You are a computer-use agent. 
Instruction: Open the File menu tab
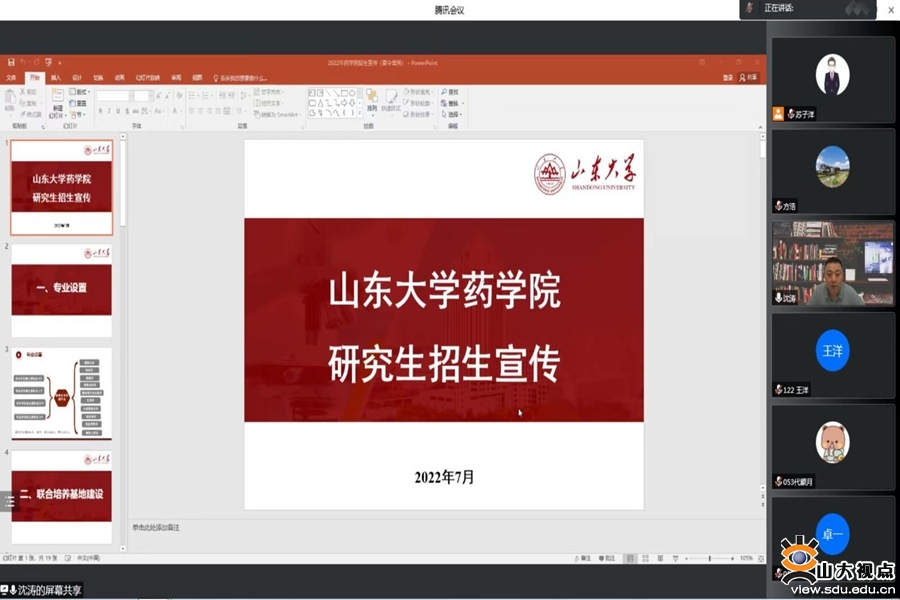(11, 77)
